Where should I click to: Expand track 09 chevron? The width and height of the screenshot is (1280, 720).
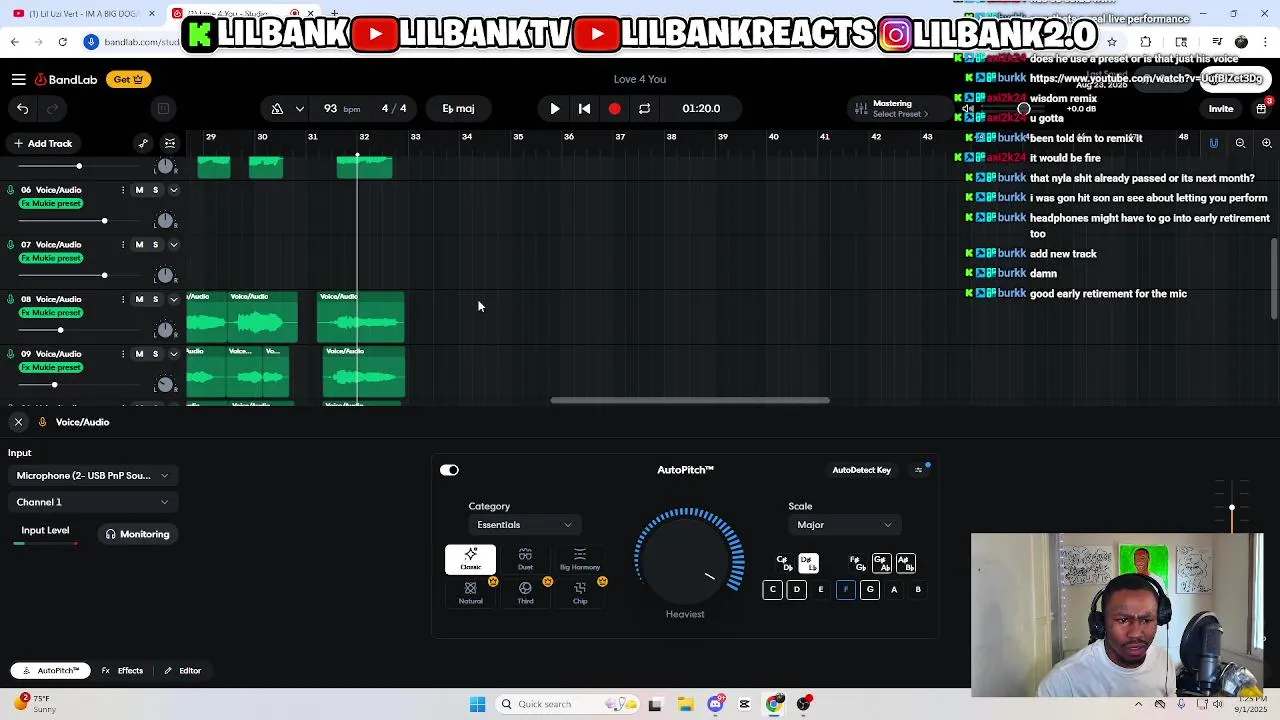tap(173, 354)
